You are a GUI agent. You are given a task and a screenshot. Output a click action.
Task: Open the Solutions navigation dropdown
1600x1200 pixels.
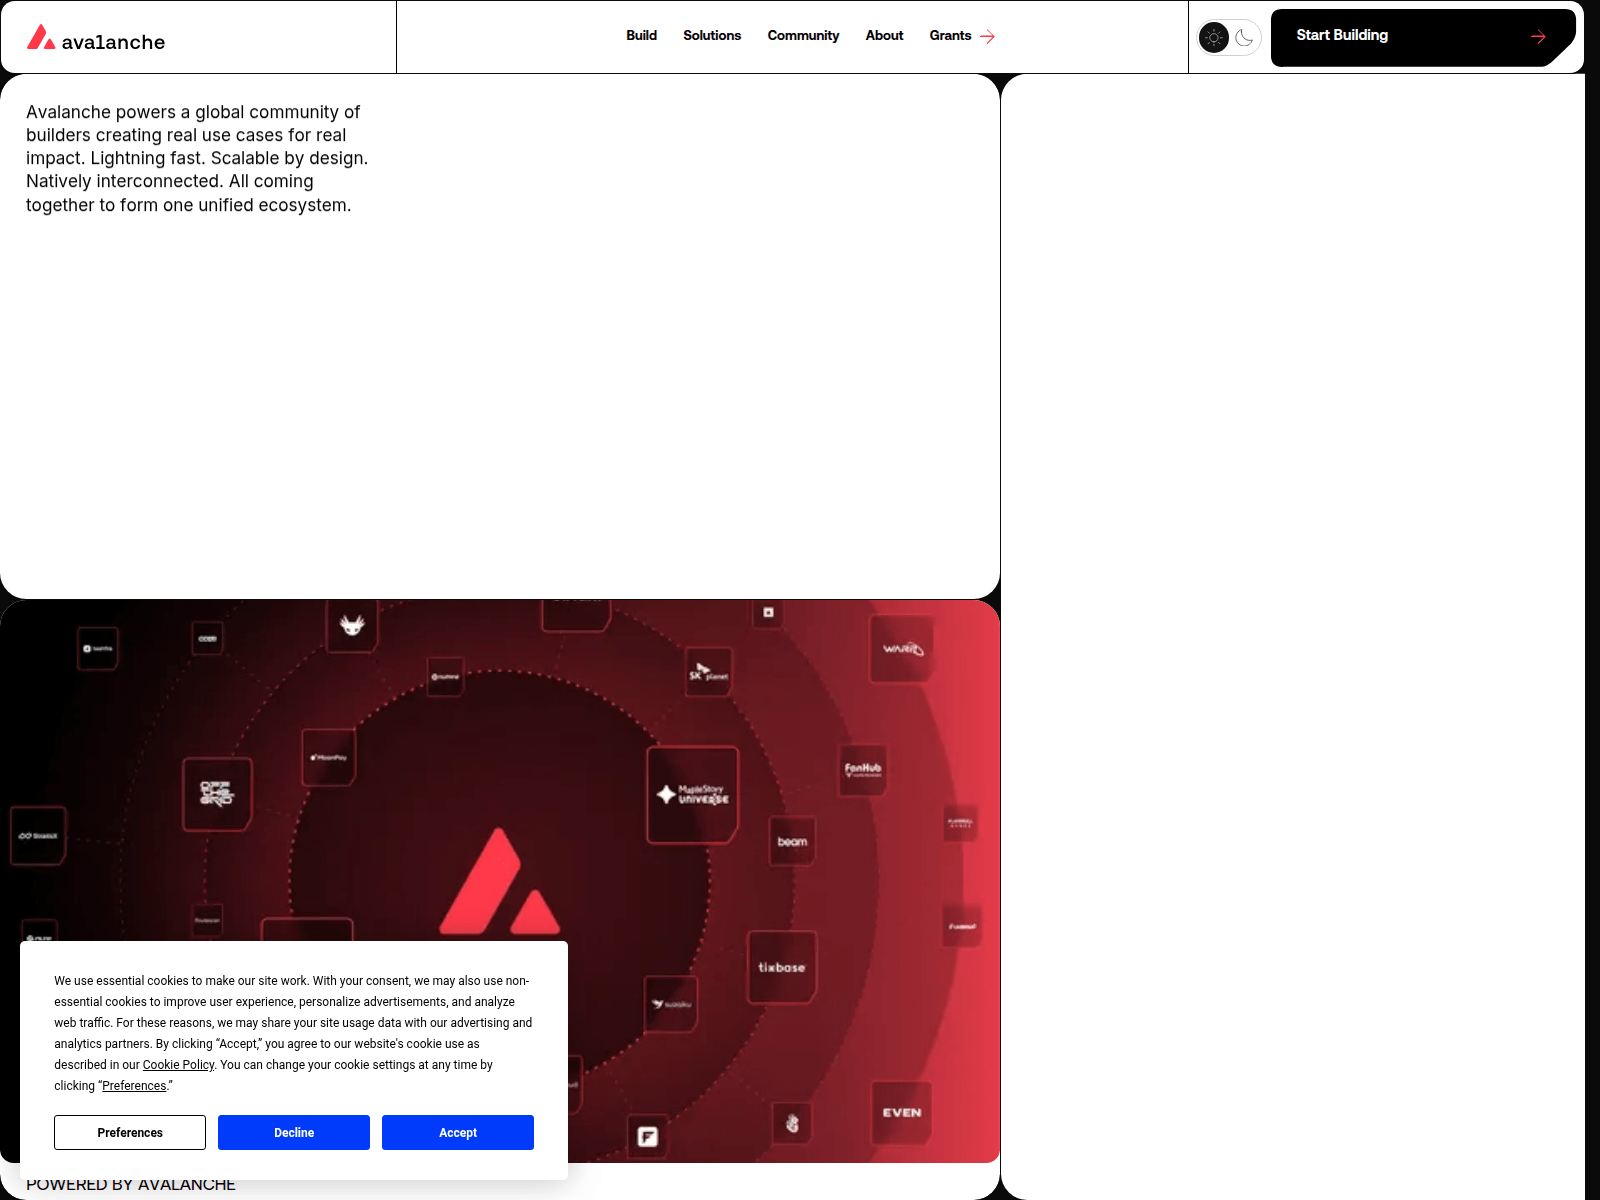point(712,36)
